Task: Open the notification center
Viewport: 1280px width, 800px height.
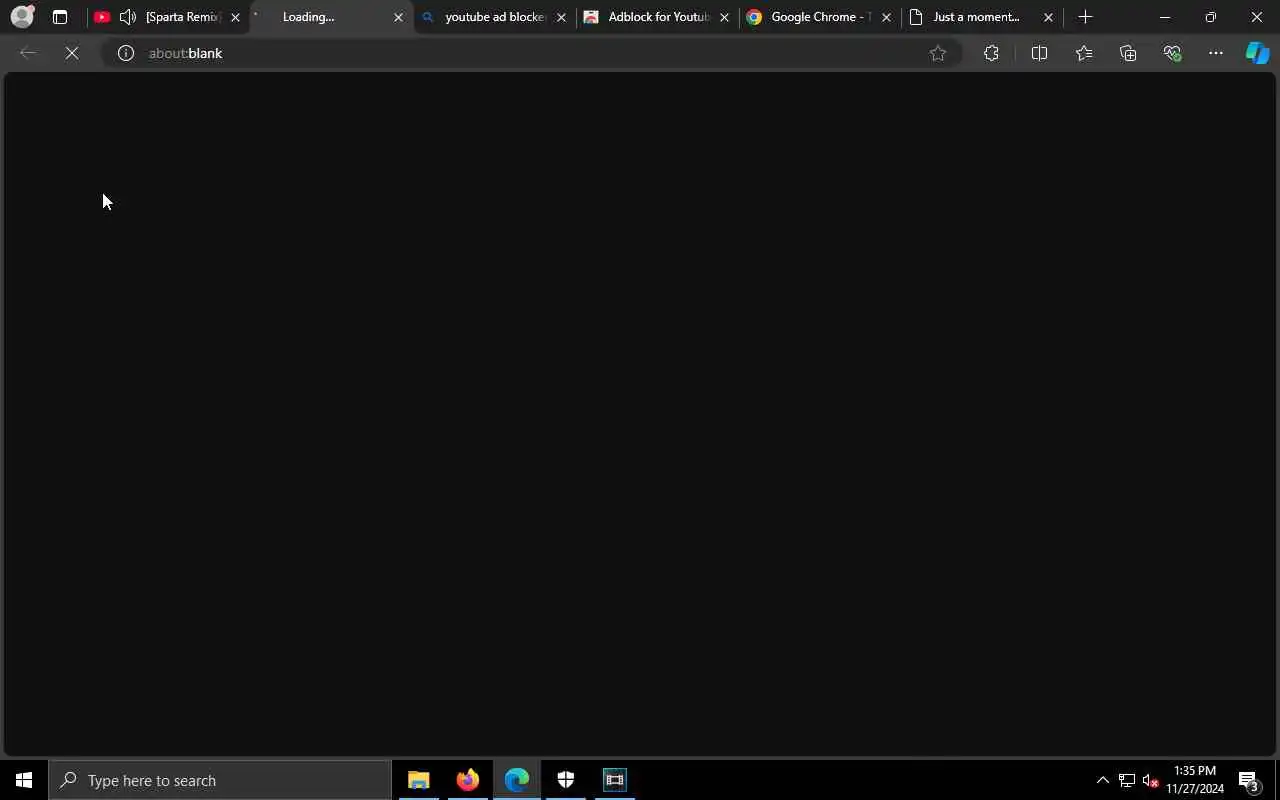Action: 1248,780
